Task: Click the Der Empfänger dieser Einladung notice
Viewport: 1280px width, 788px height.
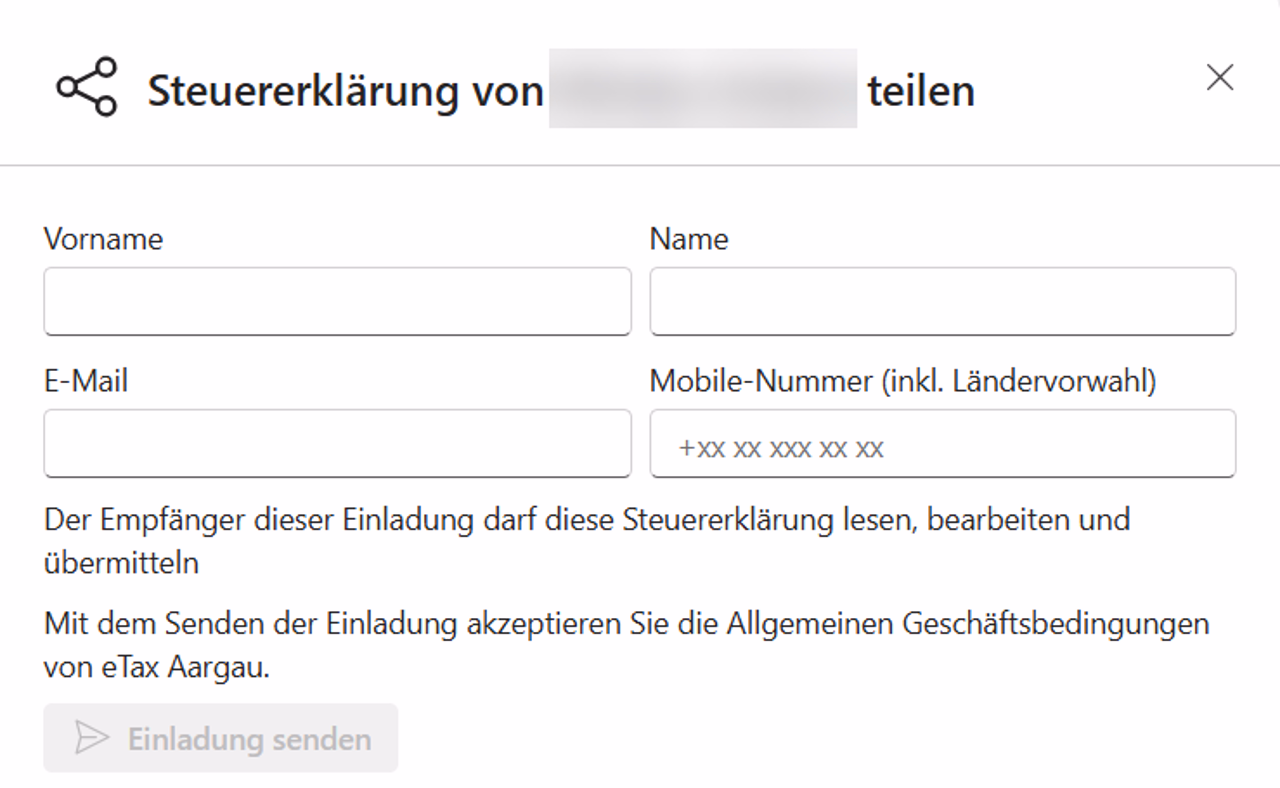Action: click(x=586, y=520)
